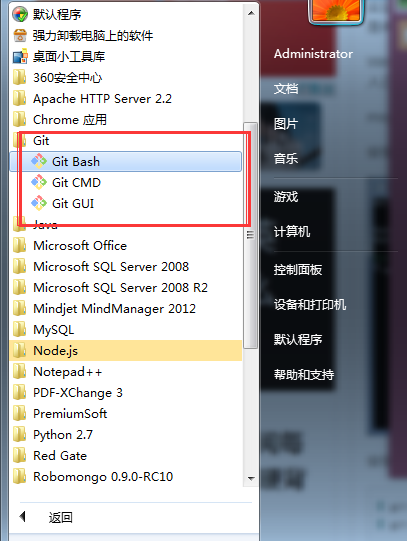Open 默认程序 in the right pane
This screenshot has height=541, width=407.
point(298,340)
